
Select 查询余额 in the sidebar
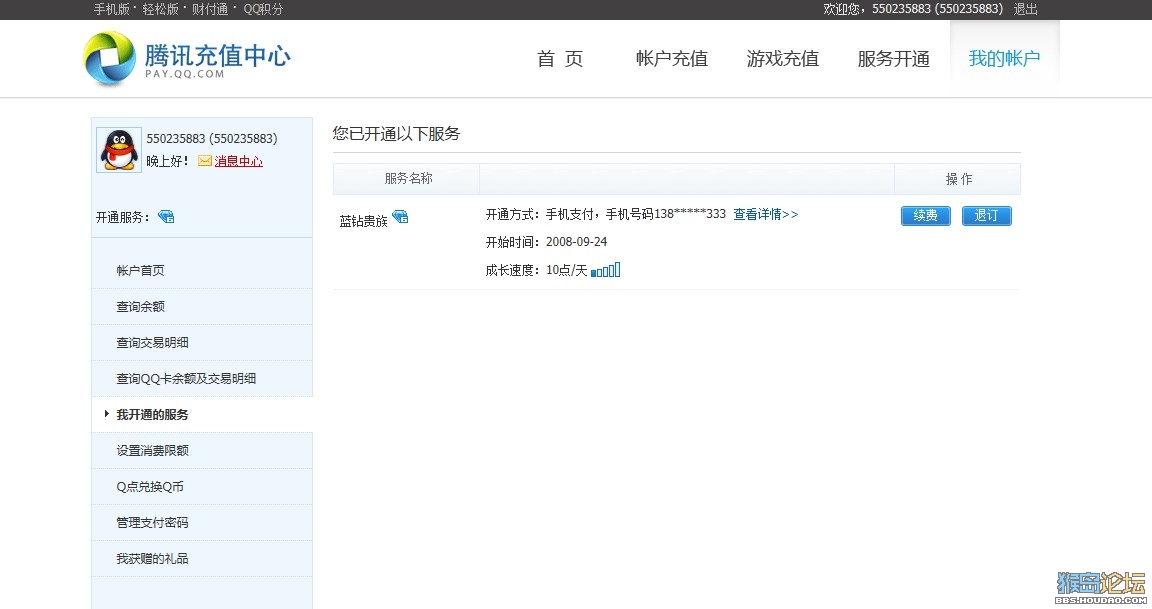(x=202, y=306)
